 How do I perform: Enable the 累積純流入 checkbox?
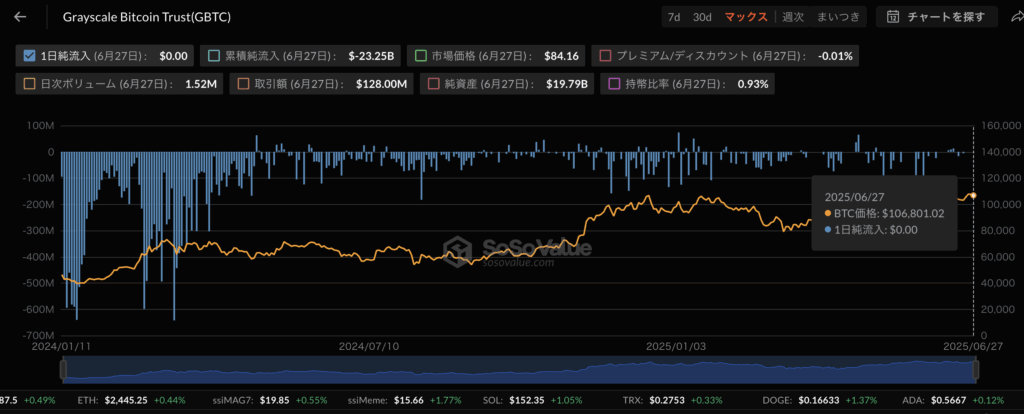pyautogui.click(x=214, y=56)
